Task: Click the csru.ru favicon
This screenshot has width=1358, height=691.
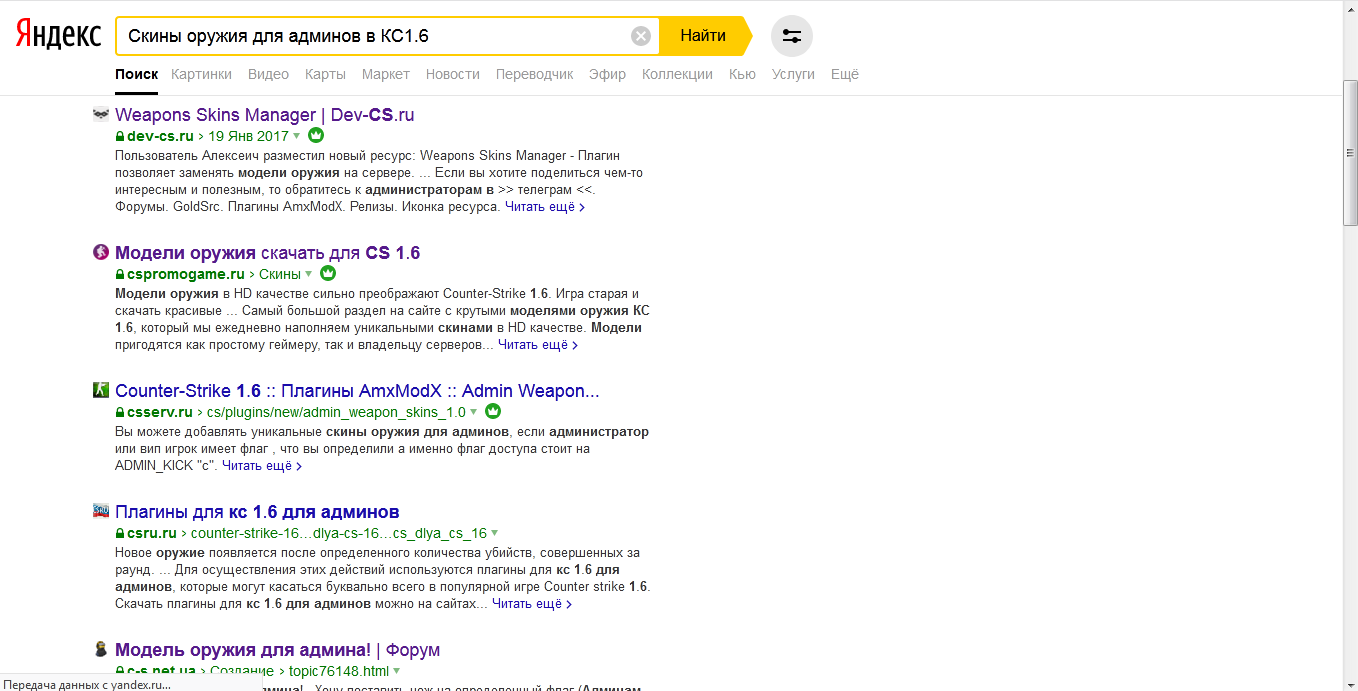Action: [x=101, y=511]
